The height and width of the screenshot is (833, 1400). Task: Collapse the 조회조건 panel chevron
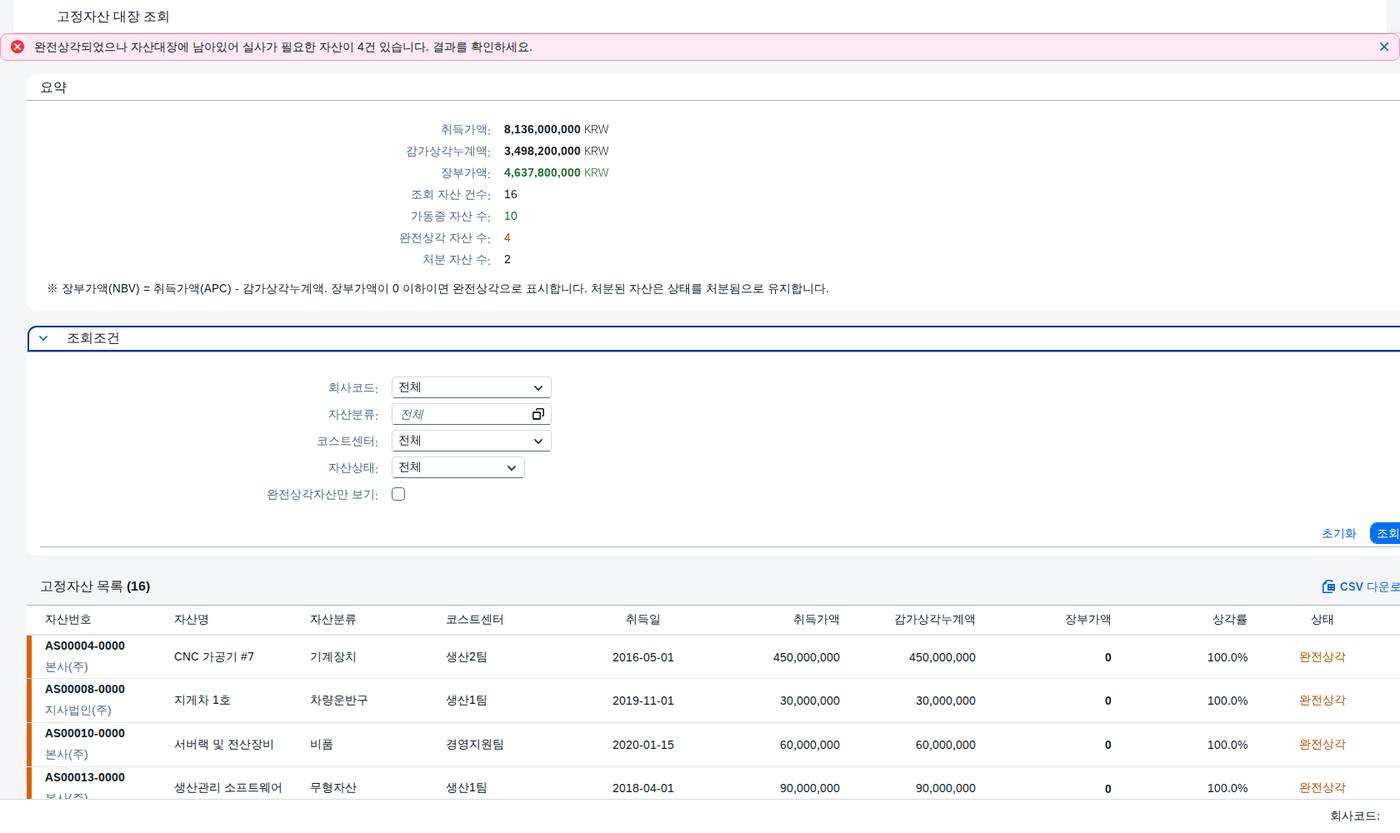(x=43, y=338)
